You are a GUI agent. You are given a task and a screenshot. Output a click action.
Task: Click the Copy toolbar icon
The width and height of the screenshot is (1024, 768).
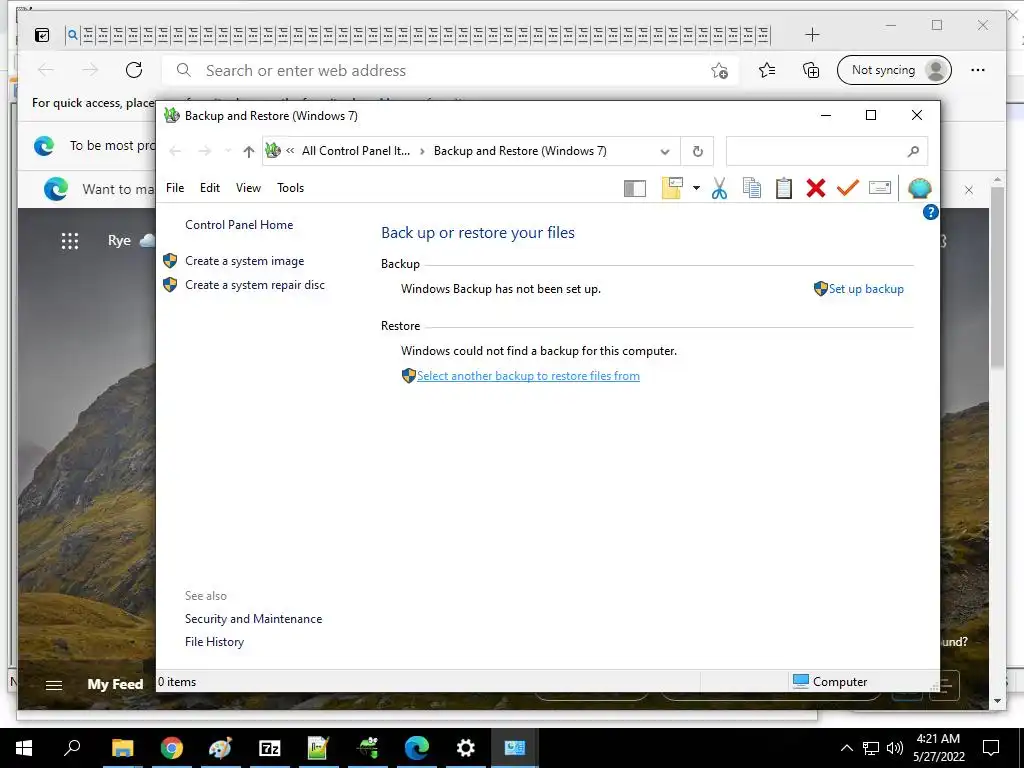pyautogui.click(x=752, y=188)
